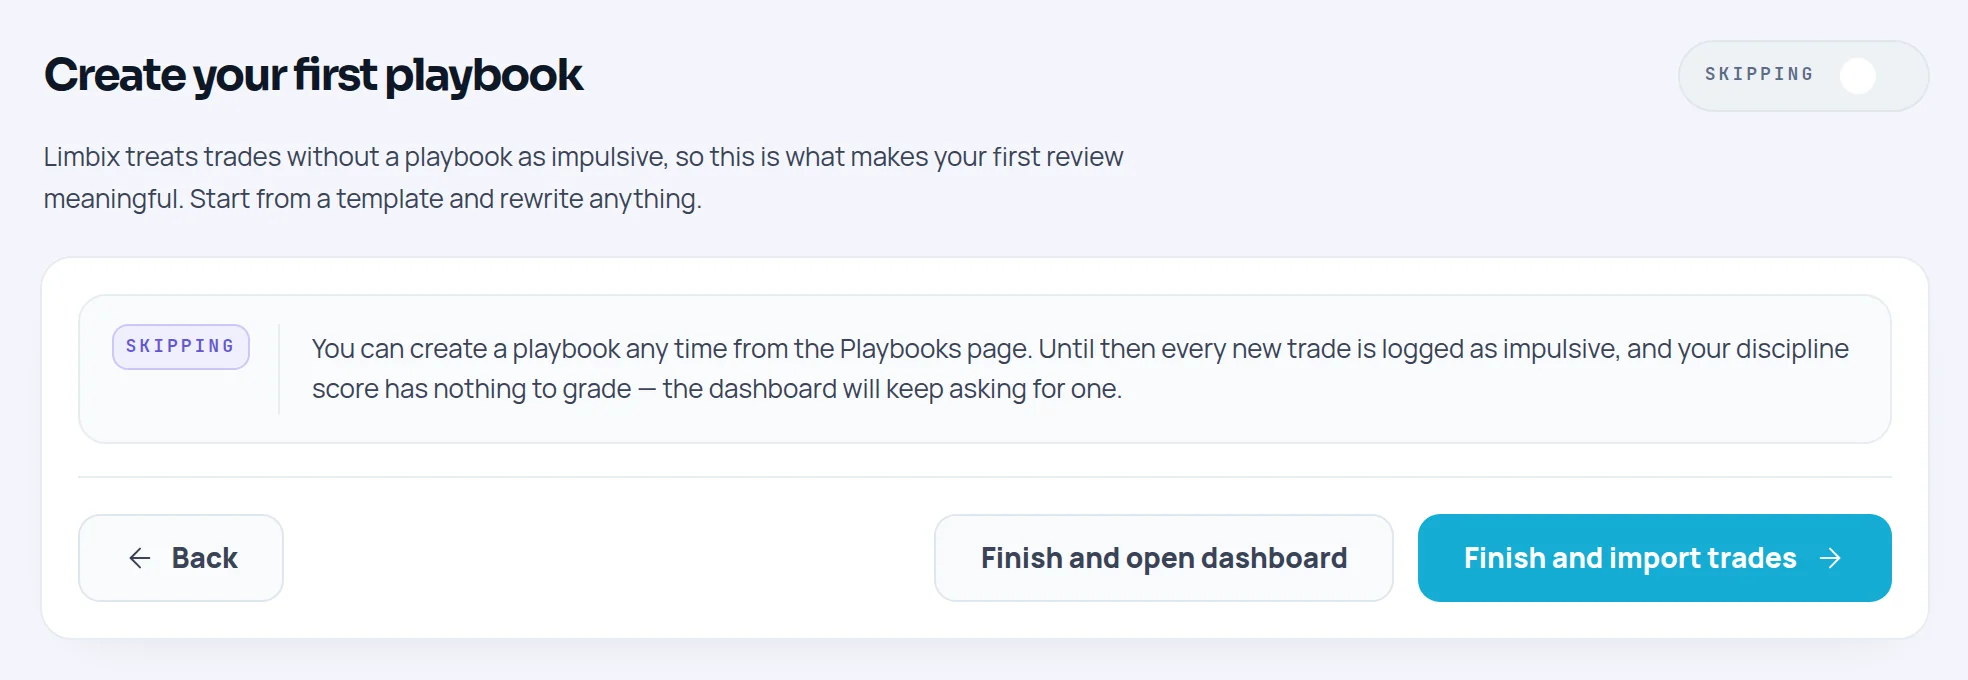
Task: Click the text 'Finish and import trades'
Action: [1630, 558]
